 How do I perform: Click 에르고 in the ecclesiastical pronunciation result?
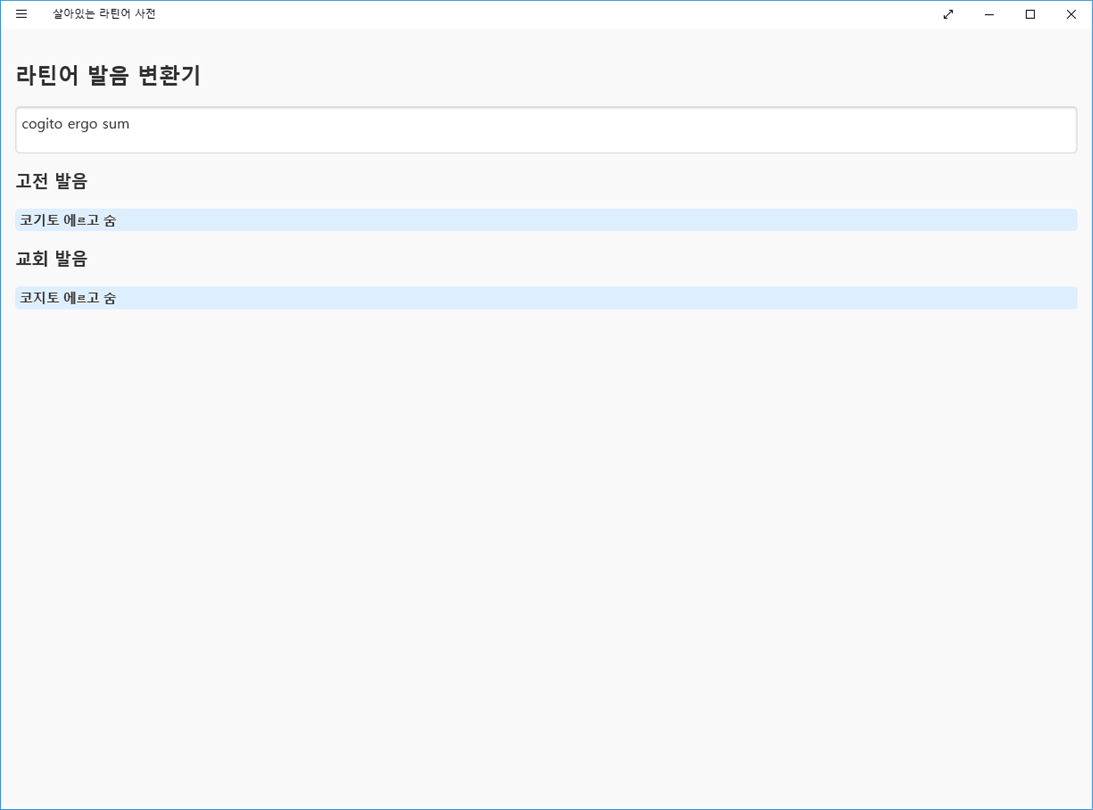81,298
